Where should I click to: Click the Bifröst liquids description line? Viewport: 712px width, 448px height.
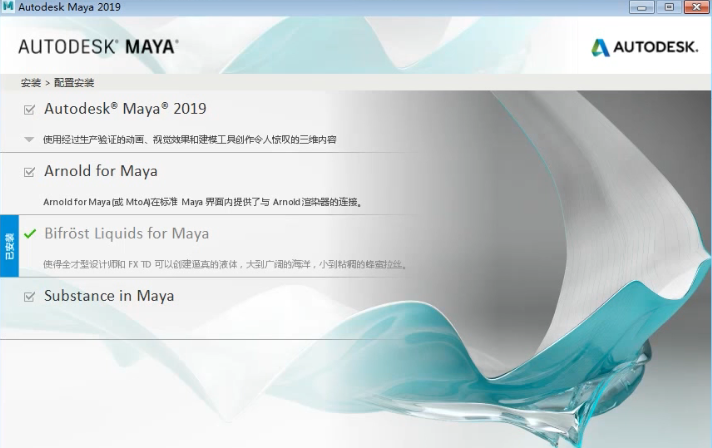coord(225,264)
